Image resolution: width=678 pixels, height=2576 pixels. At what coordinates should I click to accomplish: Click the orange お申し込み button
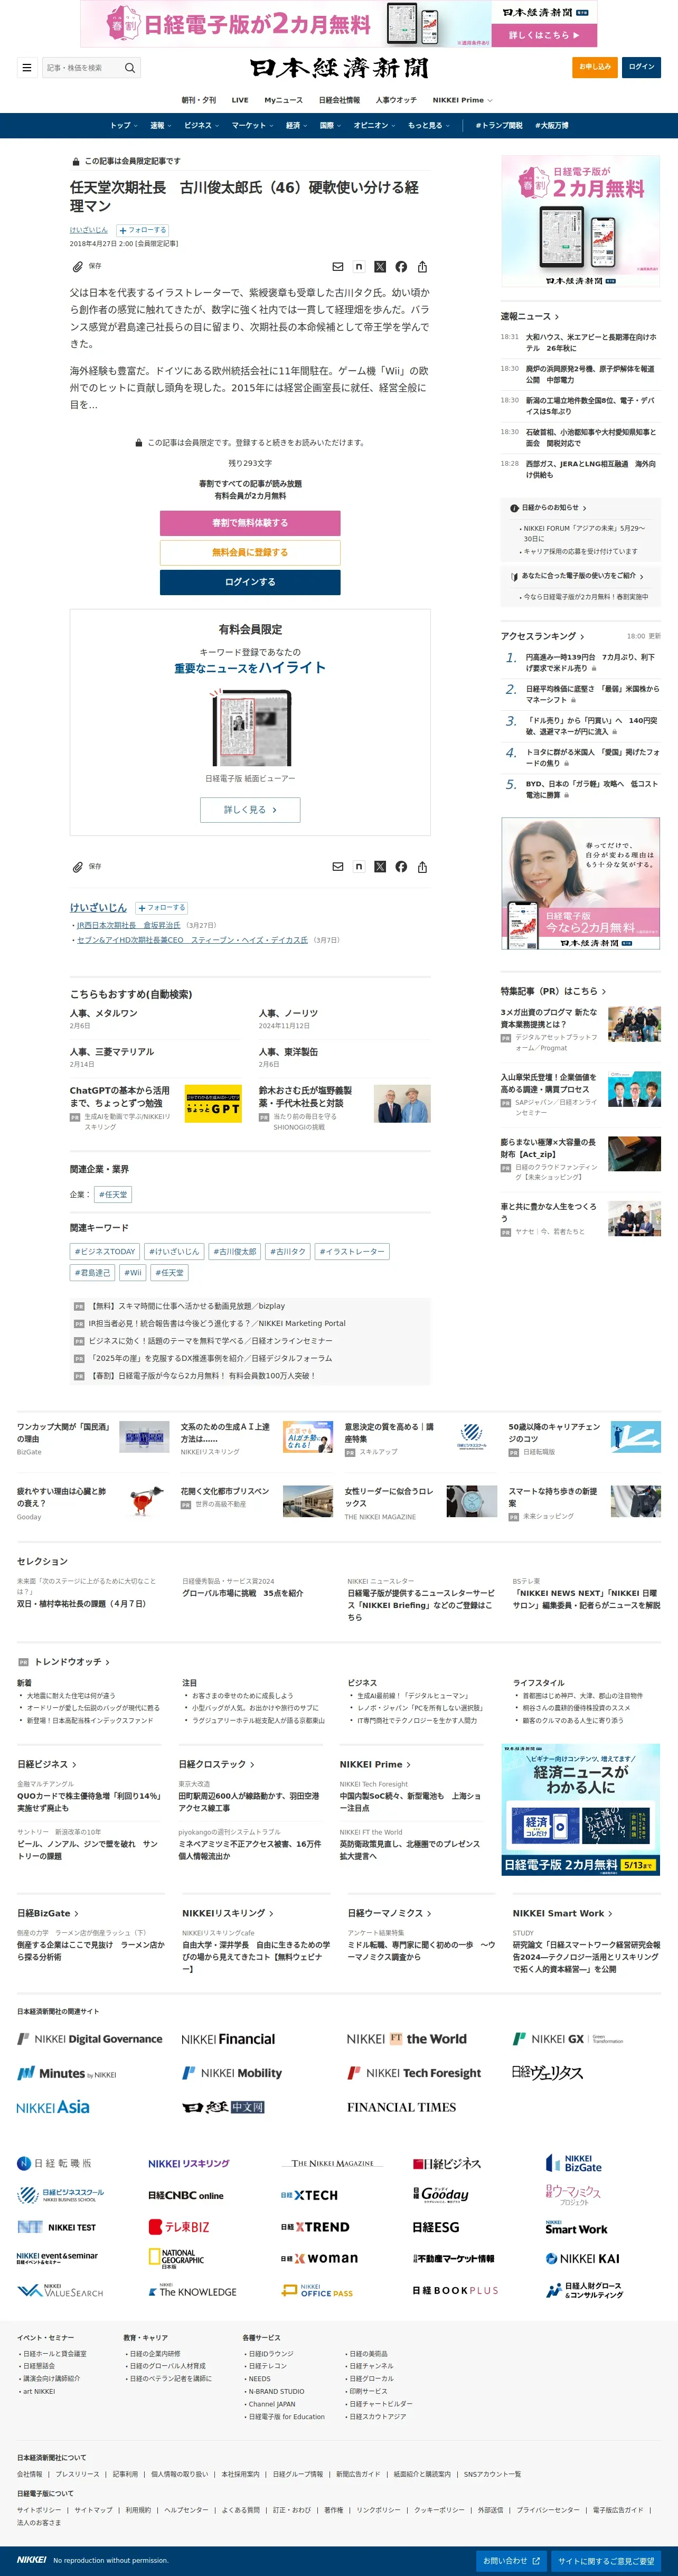point(595,67)
